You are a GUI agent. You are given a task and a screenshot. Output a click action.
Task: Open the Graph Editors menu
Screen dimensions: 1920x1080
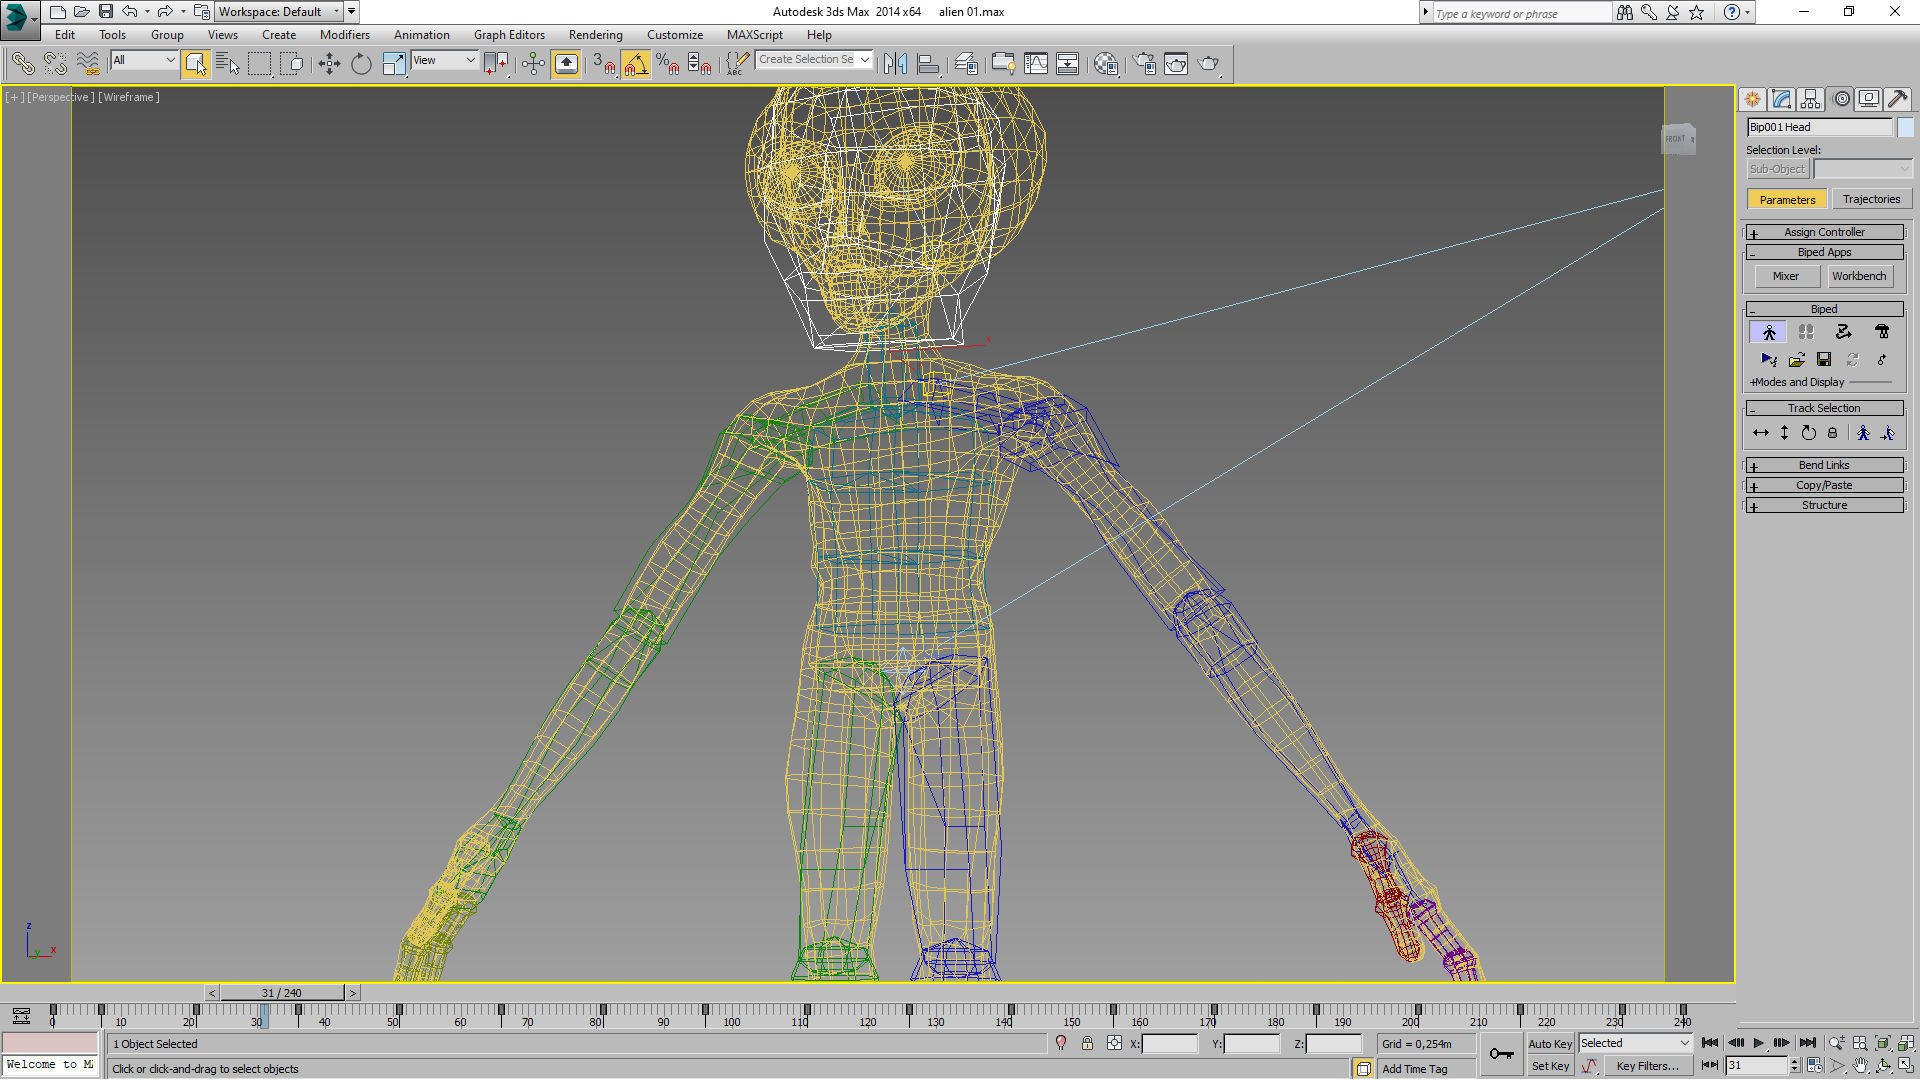point(509,35)
